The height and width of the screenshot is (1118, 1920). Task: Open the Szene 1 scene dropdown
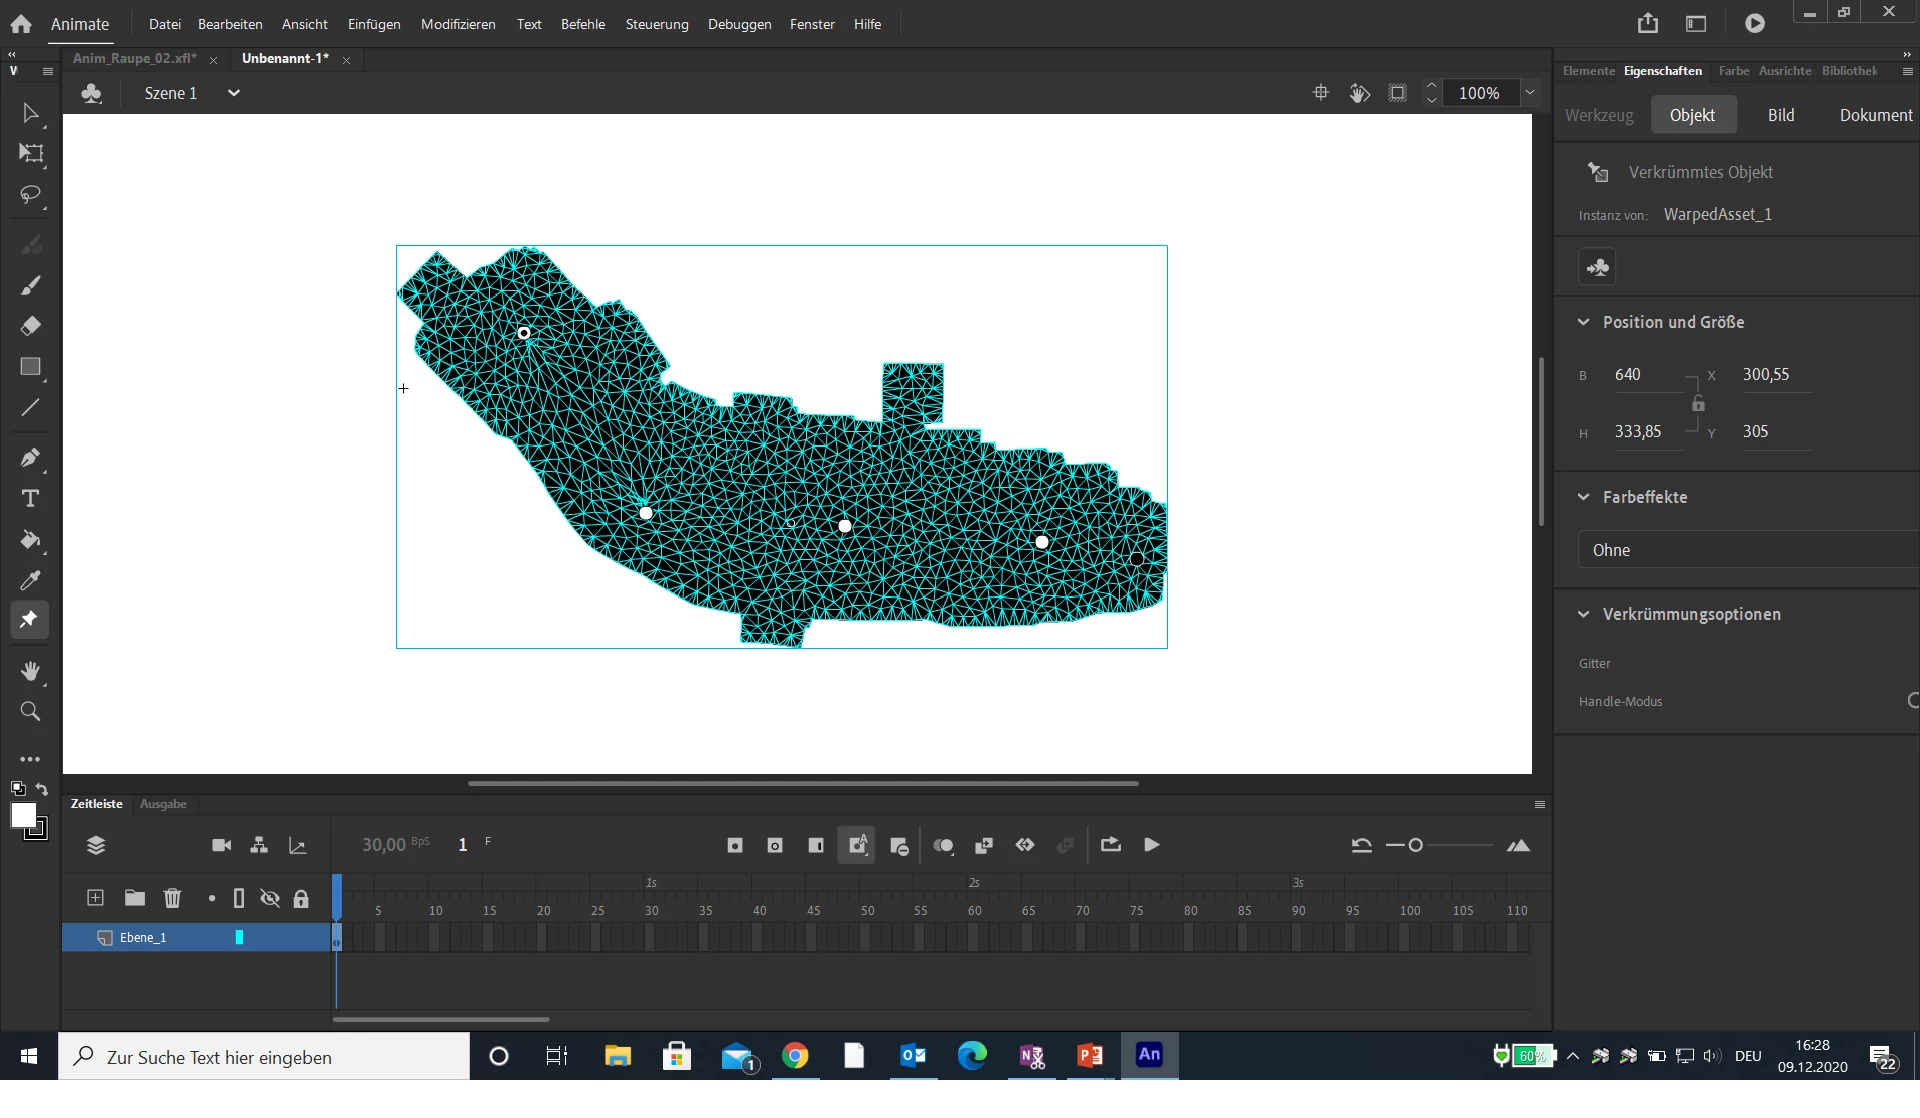point(233,93)
